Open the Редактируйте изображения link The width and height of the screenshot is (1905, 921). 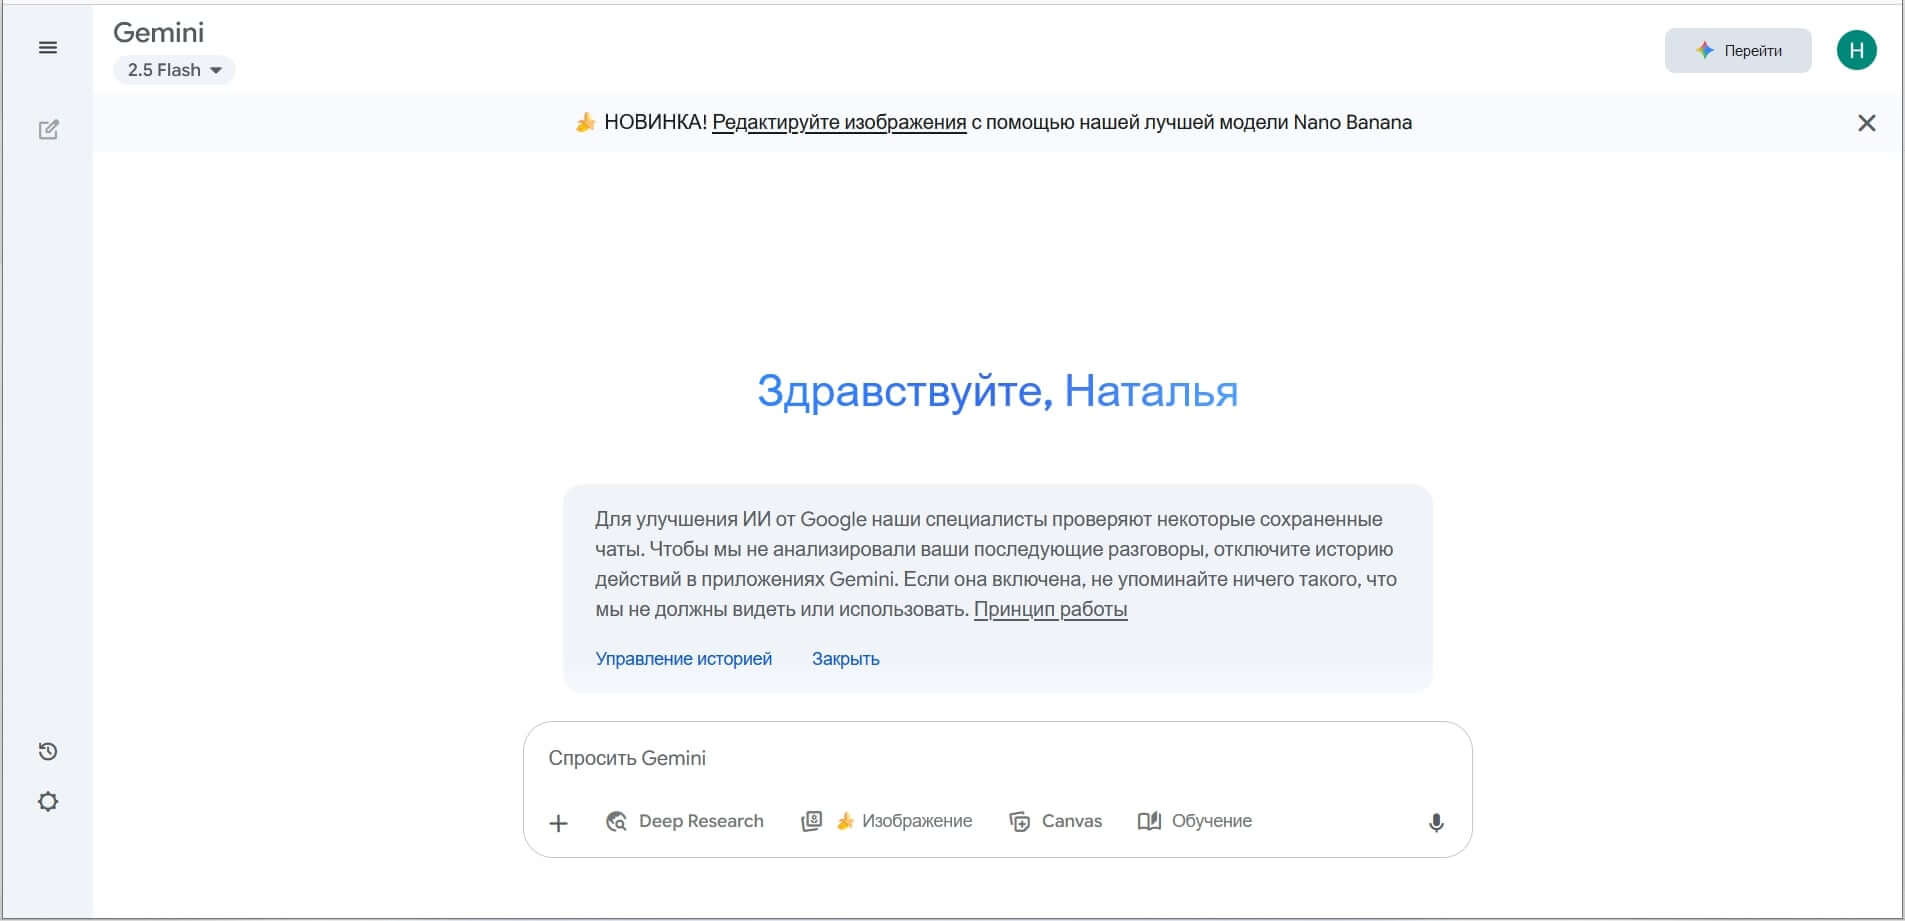click(x=839, y=122)
